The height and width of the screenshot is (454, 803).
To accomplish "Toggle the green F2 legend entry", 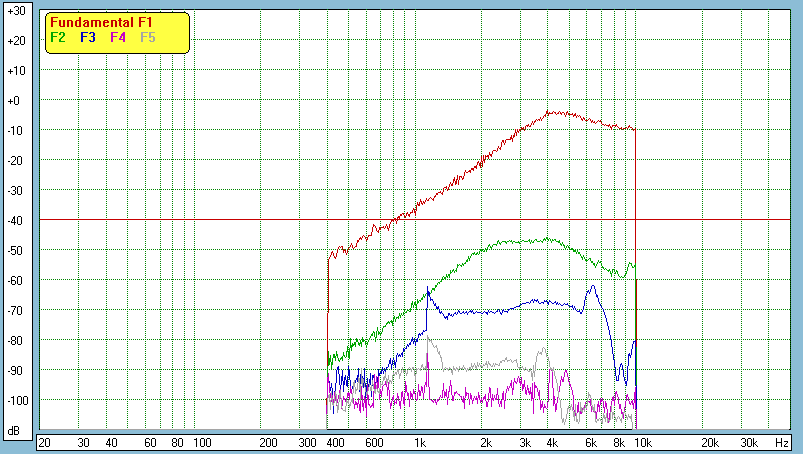I will pos(58,37).
